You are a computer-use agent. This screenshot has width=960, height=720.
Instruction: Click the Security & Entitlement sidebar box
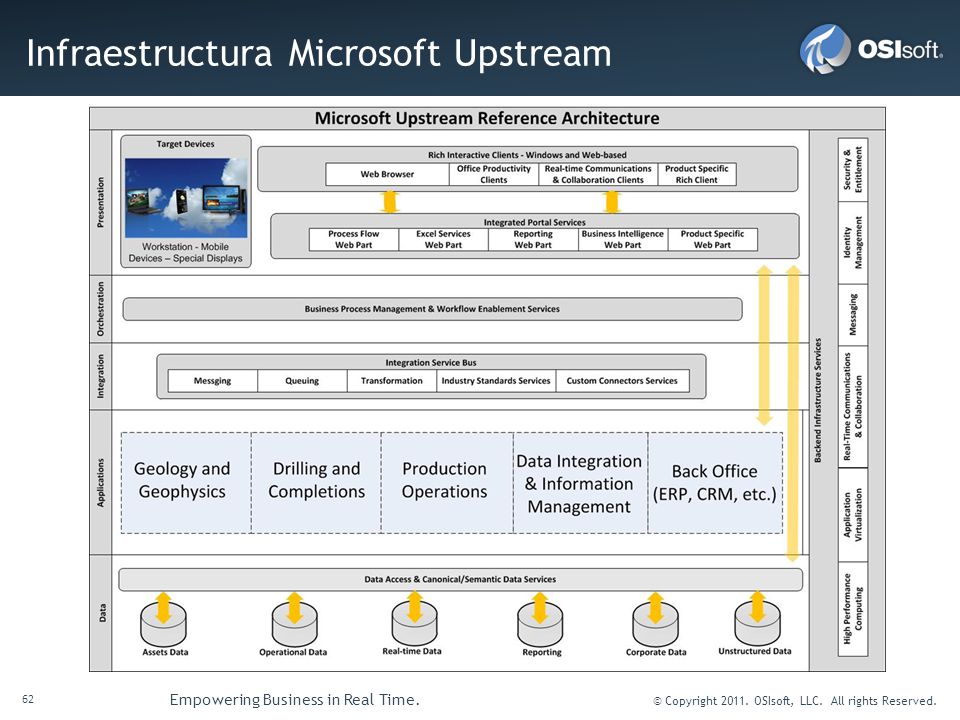(x=852, y=170)
